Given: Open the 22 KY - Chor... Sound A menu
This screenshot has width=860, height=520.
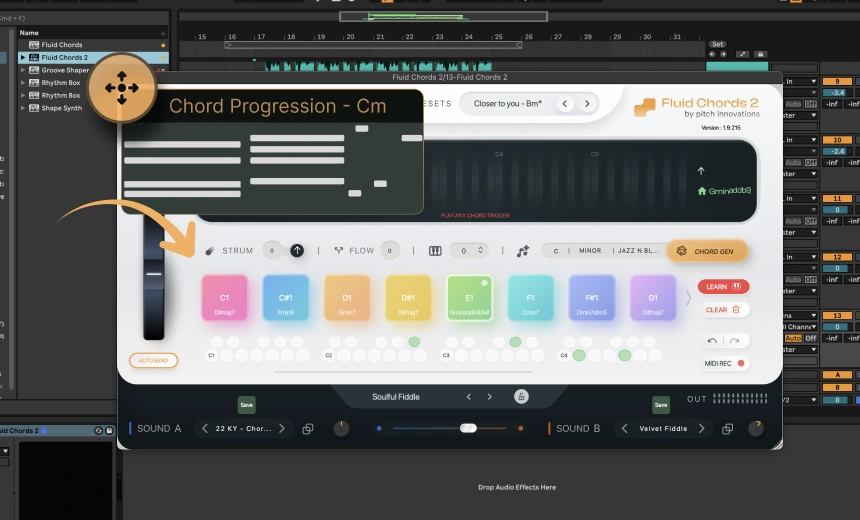Looking at the screenshot, I should [x=244, y=428].
